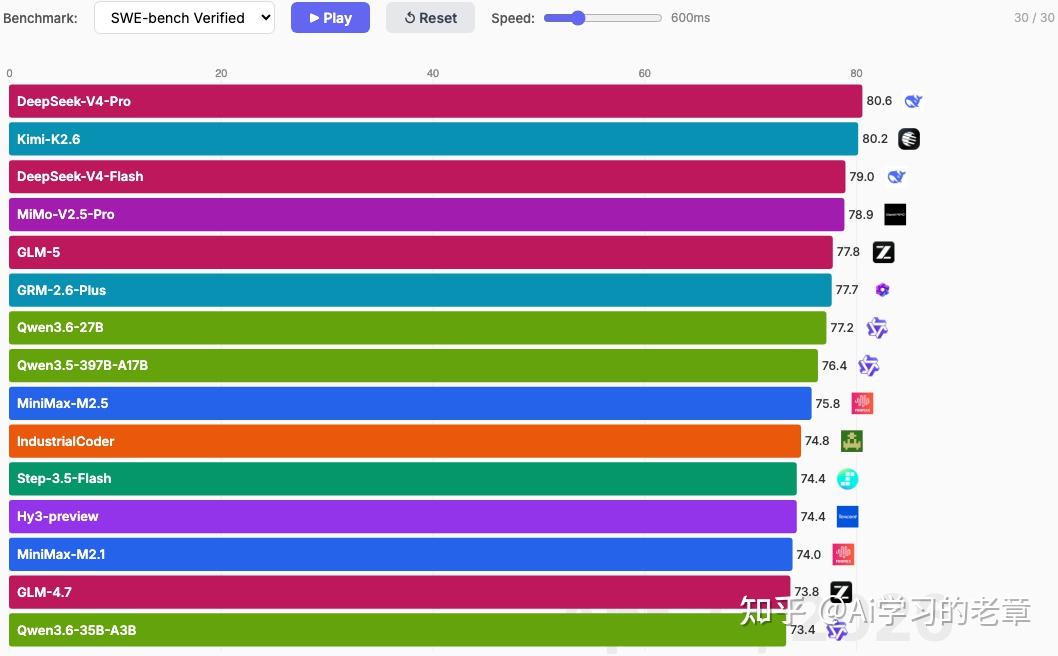Click the 30 / 30 frame counter

[1034, 18]
